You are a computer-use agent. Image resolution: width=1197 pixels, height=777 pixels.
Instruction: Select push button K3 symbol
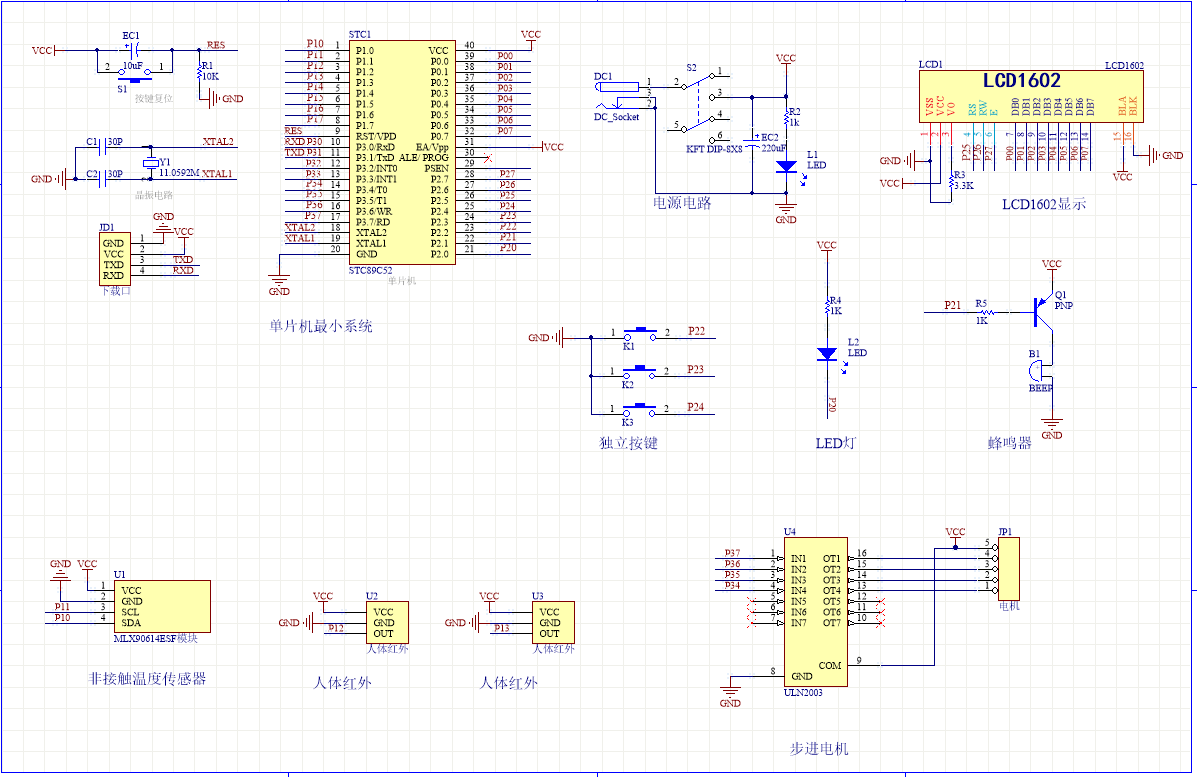pos(640,408)
